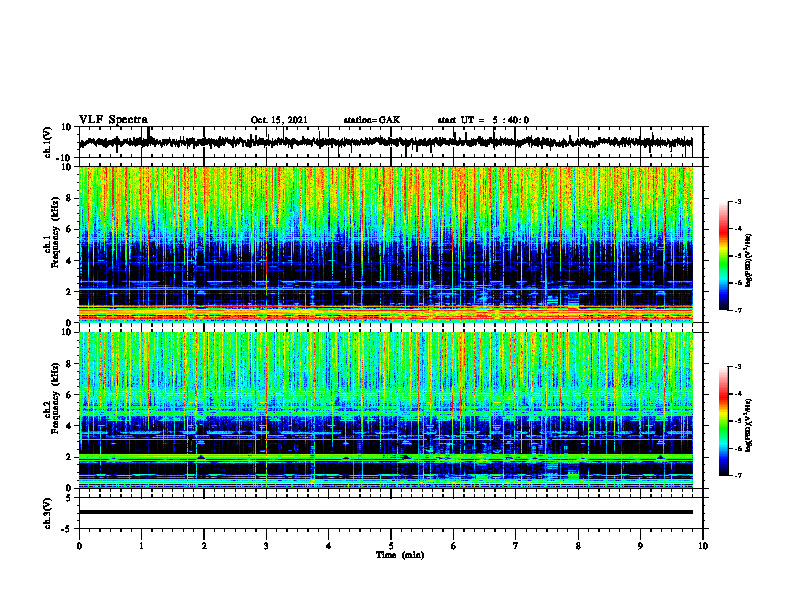Click the "VLF Spectra" plot title

tap(113, 120)
